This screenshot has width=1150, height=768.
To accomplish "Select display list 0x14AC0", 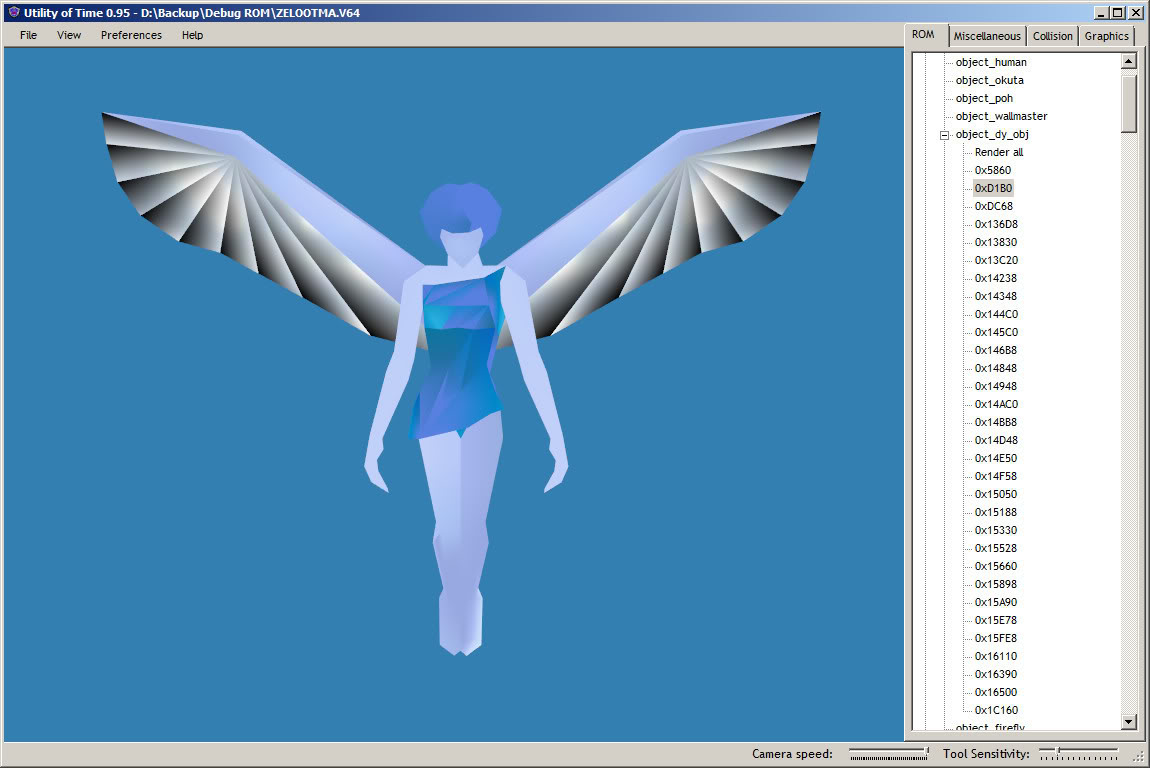I will click(x=996, y=404).
